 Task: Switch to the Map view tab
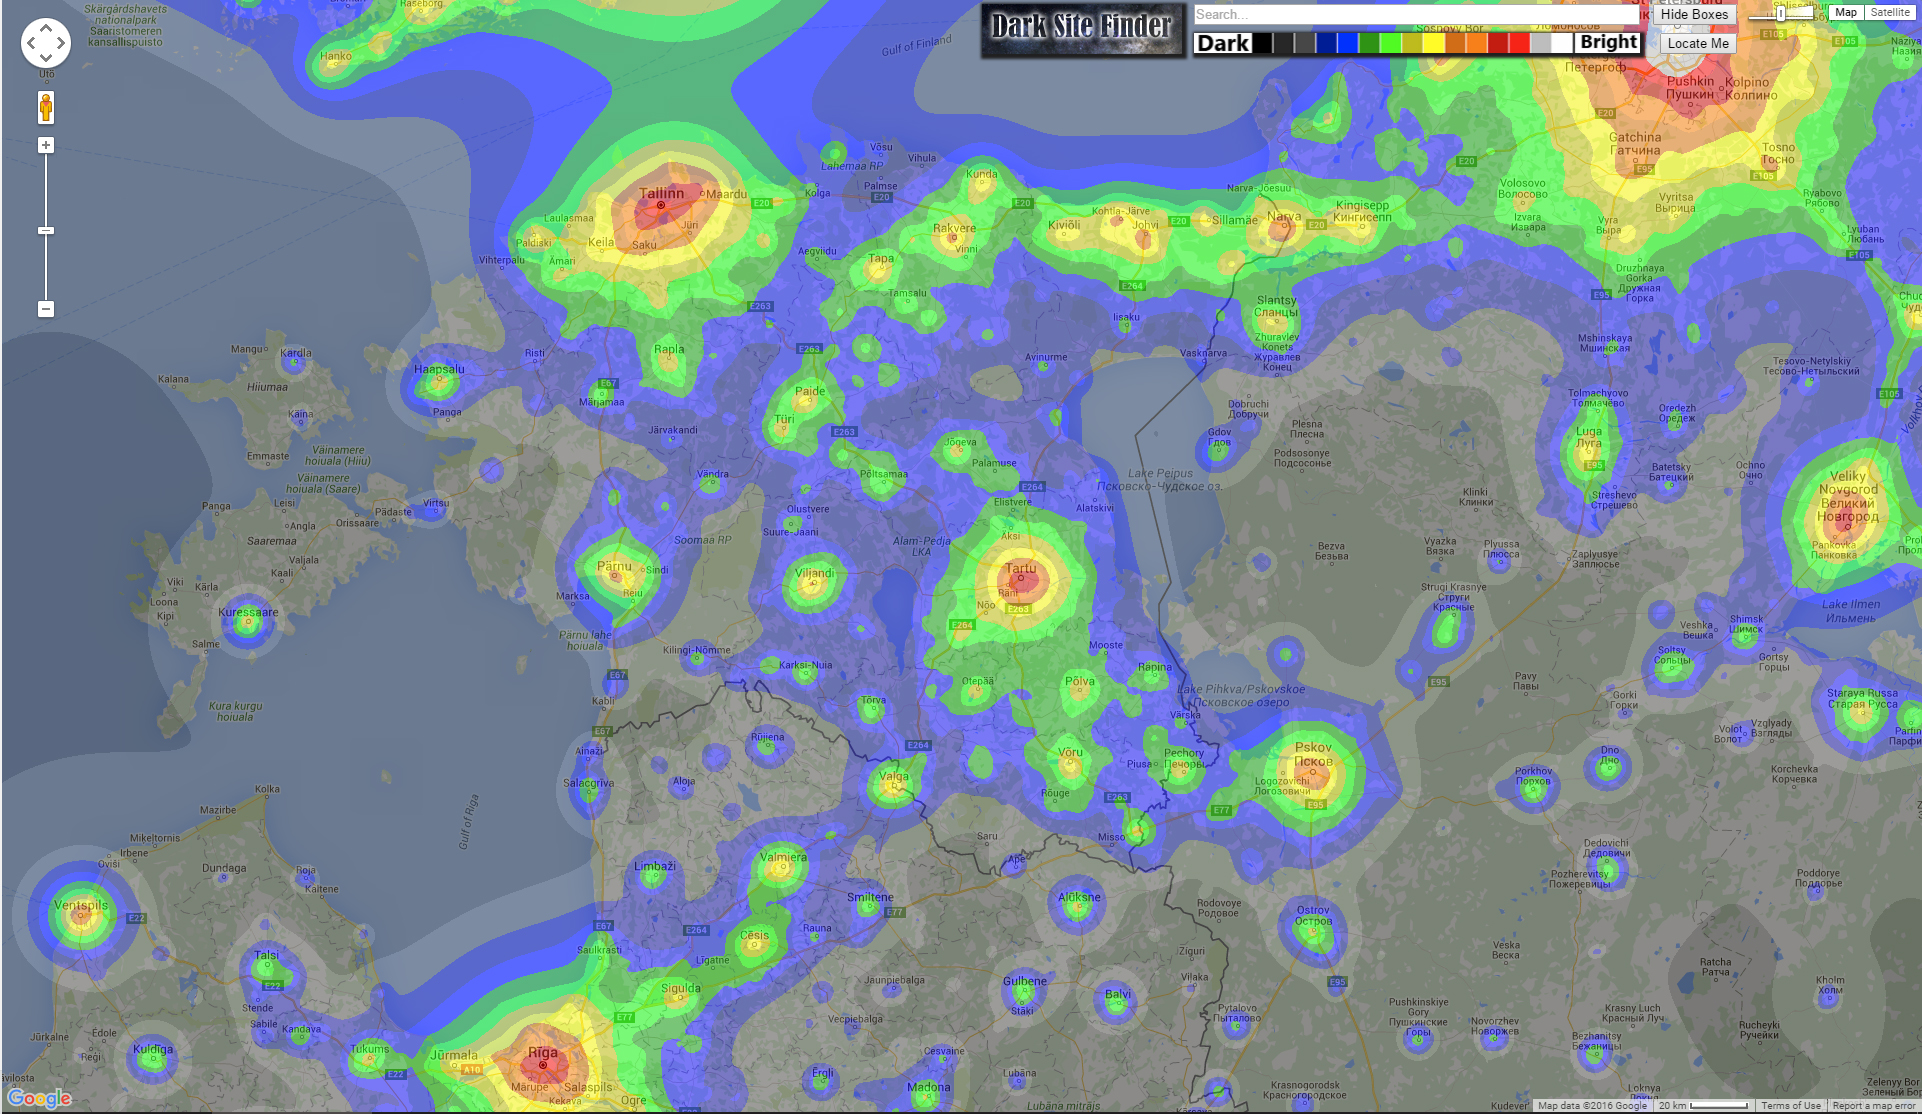(x=1846, y=12)
